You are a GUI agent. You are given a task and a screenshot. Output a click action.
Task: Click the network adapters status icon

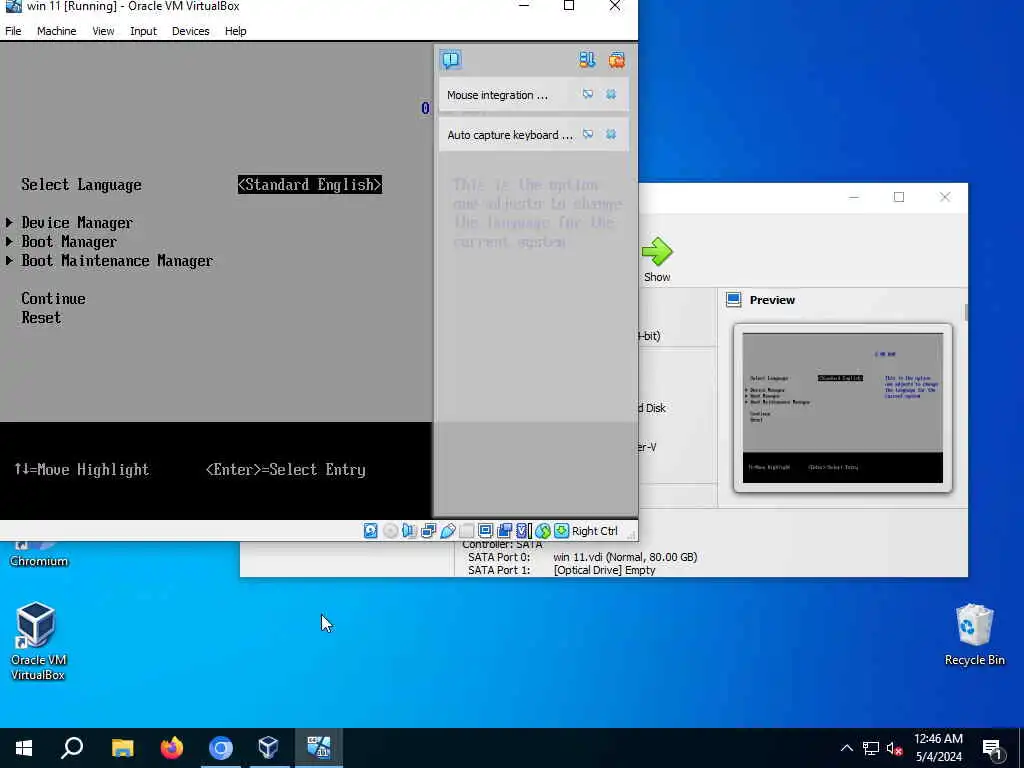point(428,531)
